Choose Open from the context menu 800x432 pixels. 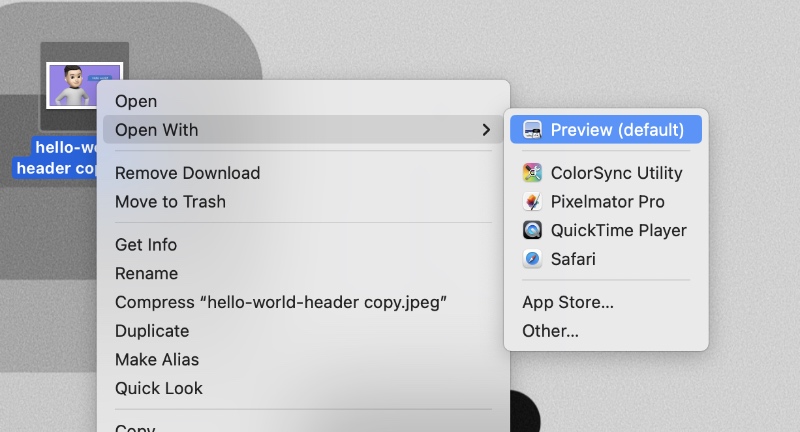(x=136, y=101)
